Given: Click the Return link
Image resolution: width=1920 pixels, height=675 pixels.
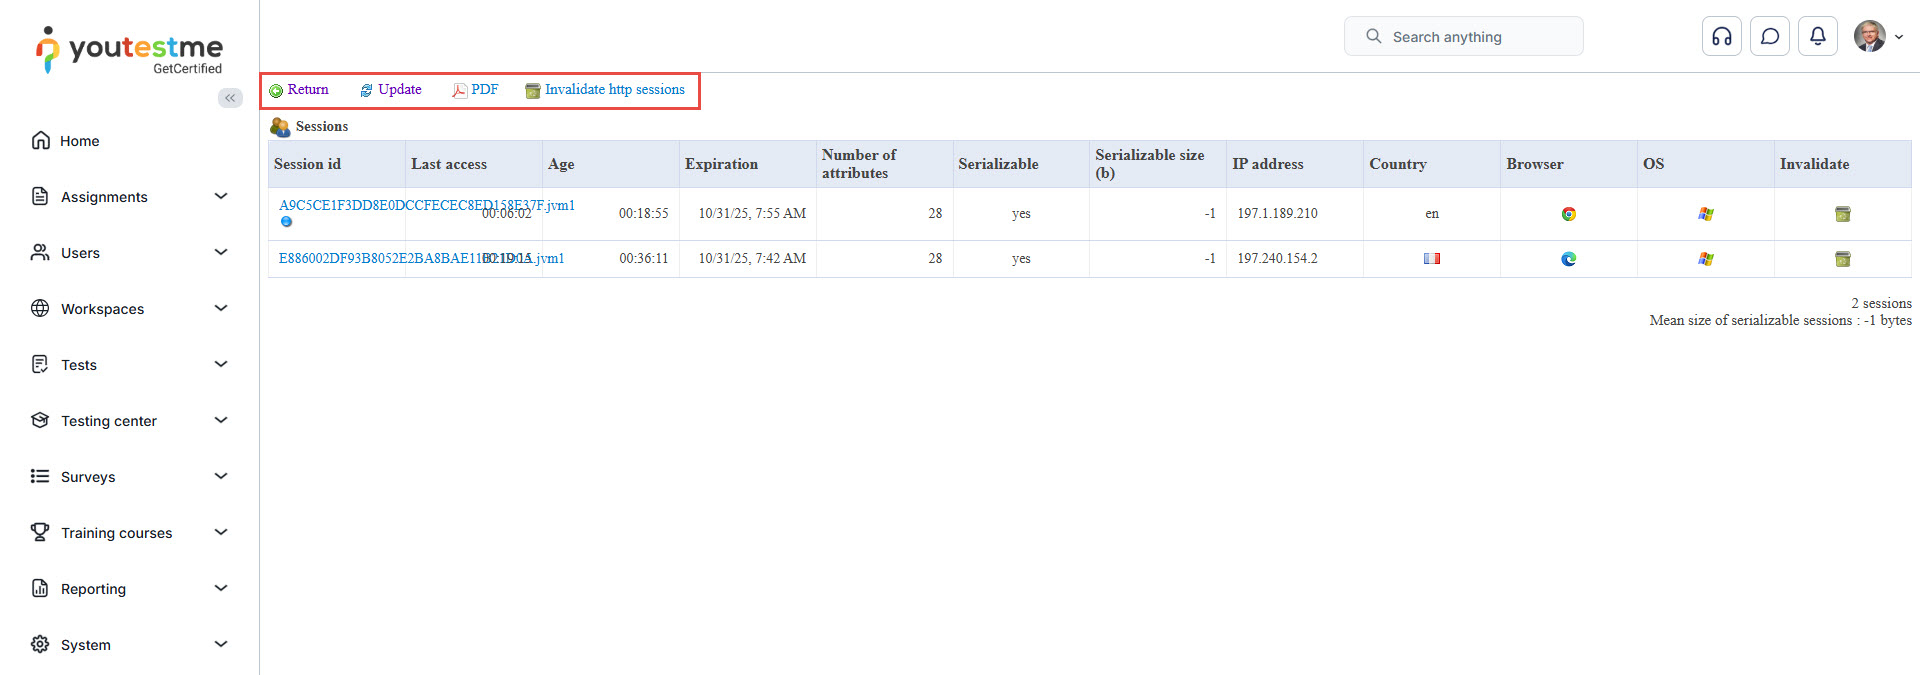Looking at the screenshot, I should point(307,90).
